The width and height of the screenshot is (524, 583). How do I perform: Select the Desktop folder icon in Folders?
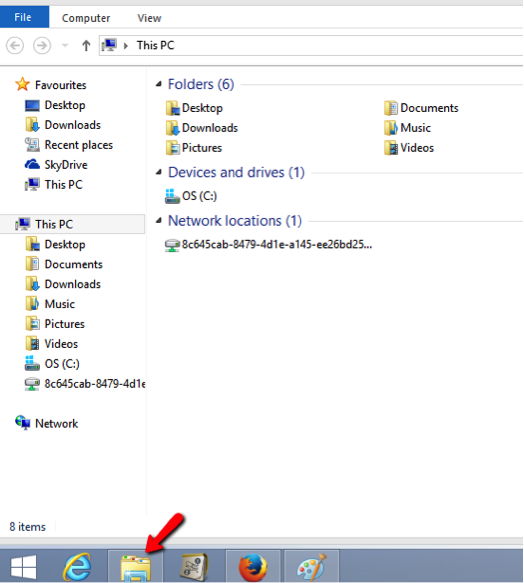(173, 108)
